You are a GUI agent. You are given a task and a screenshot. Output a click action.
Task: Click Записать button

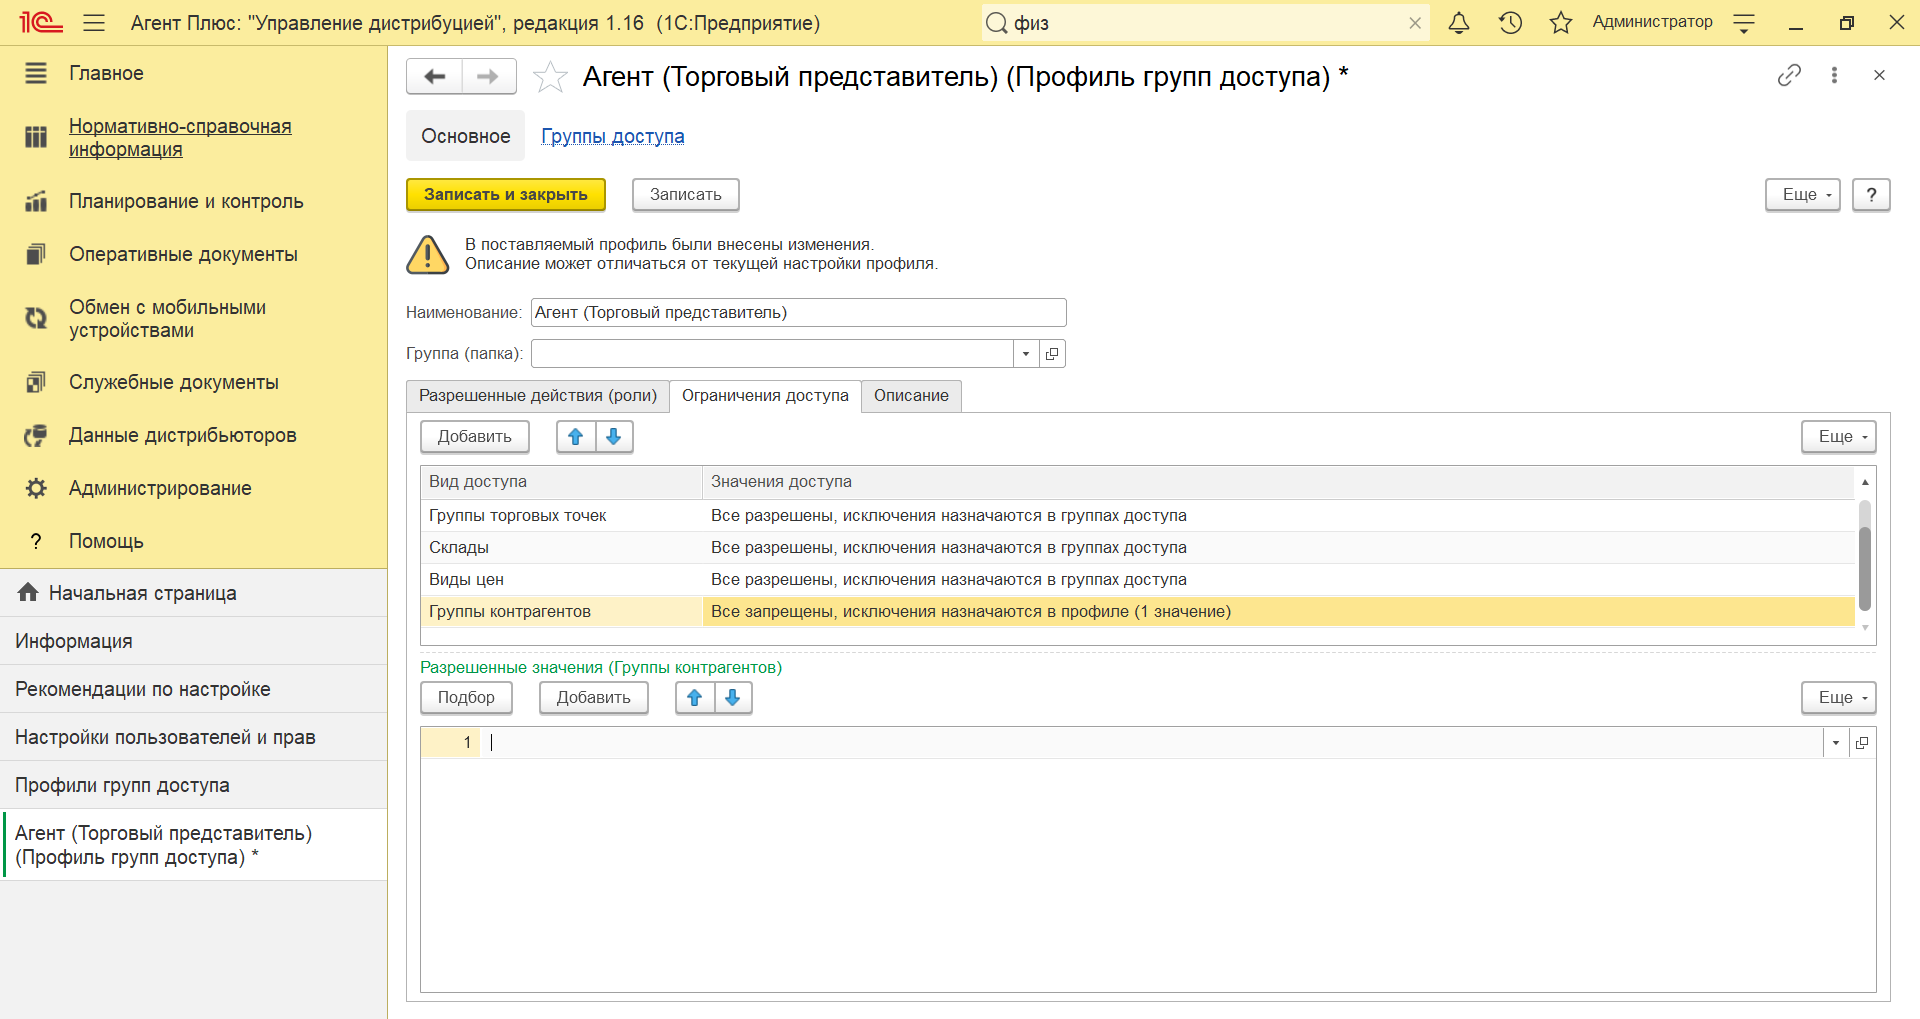tap(686, 195)
